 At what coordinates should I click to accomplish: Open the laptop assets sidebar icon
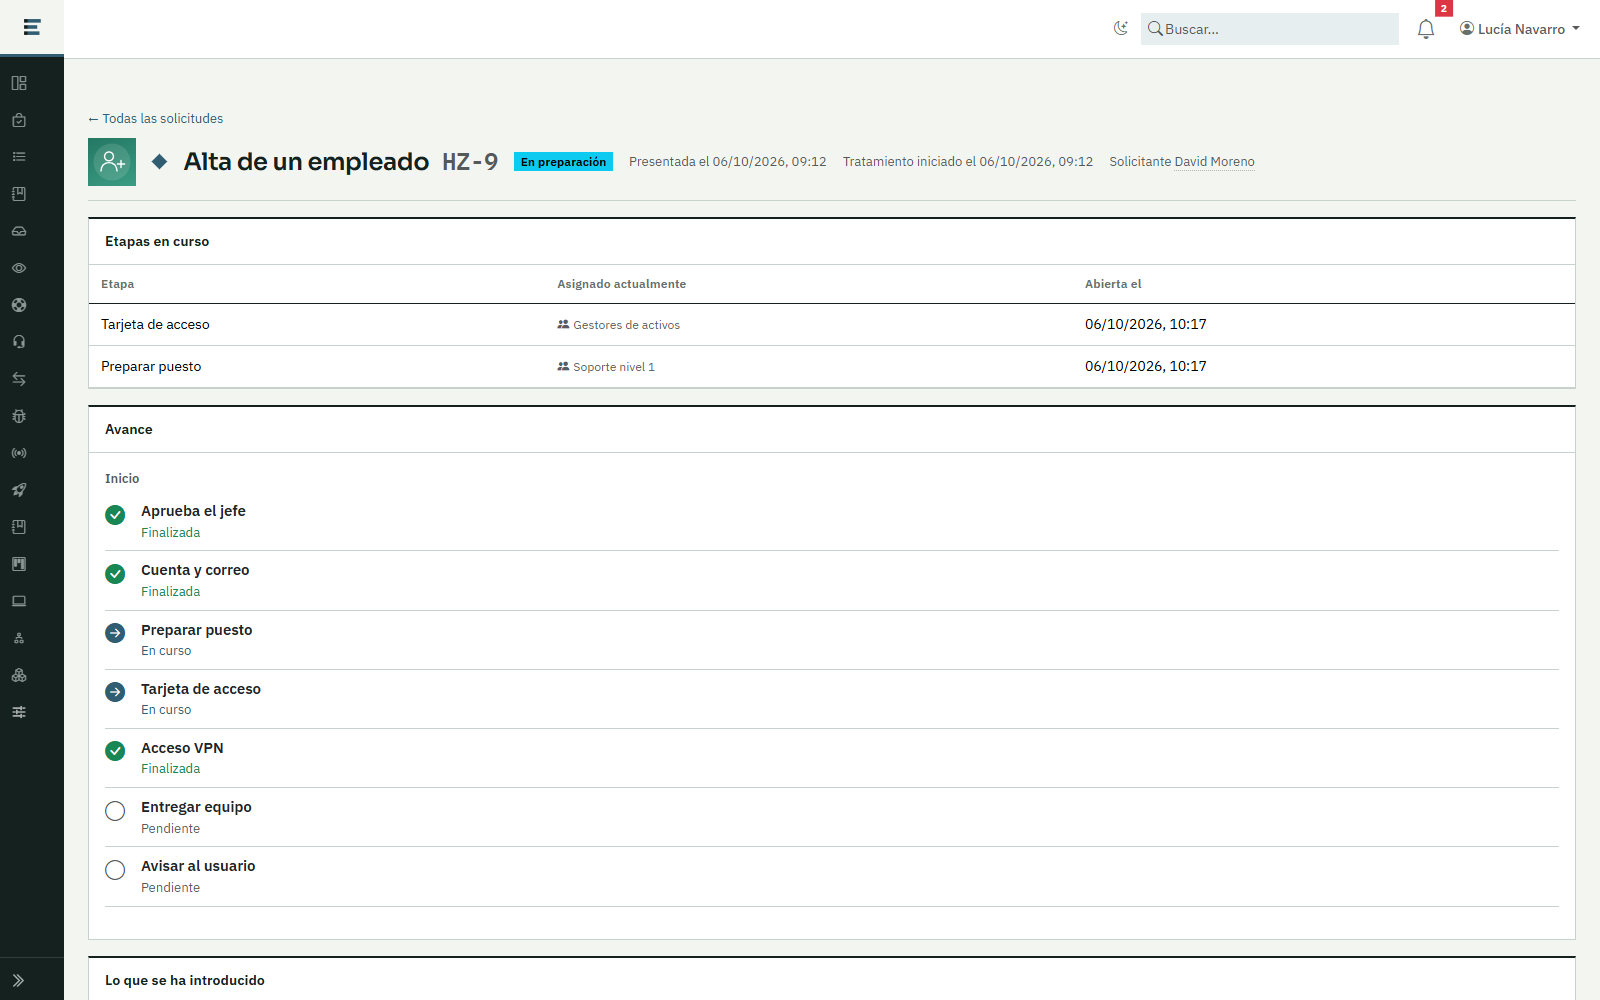(19, 601)
